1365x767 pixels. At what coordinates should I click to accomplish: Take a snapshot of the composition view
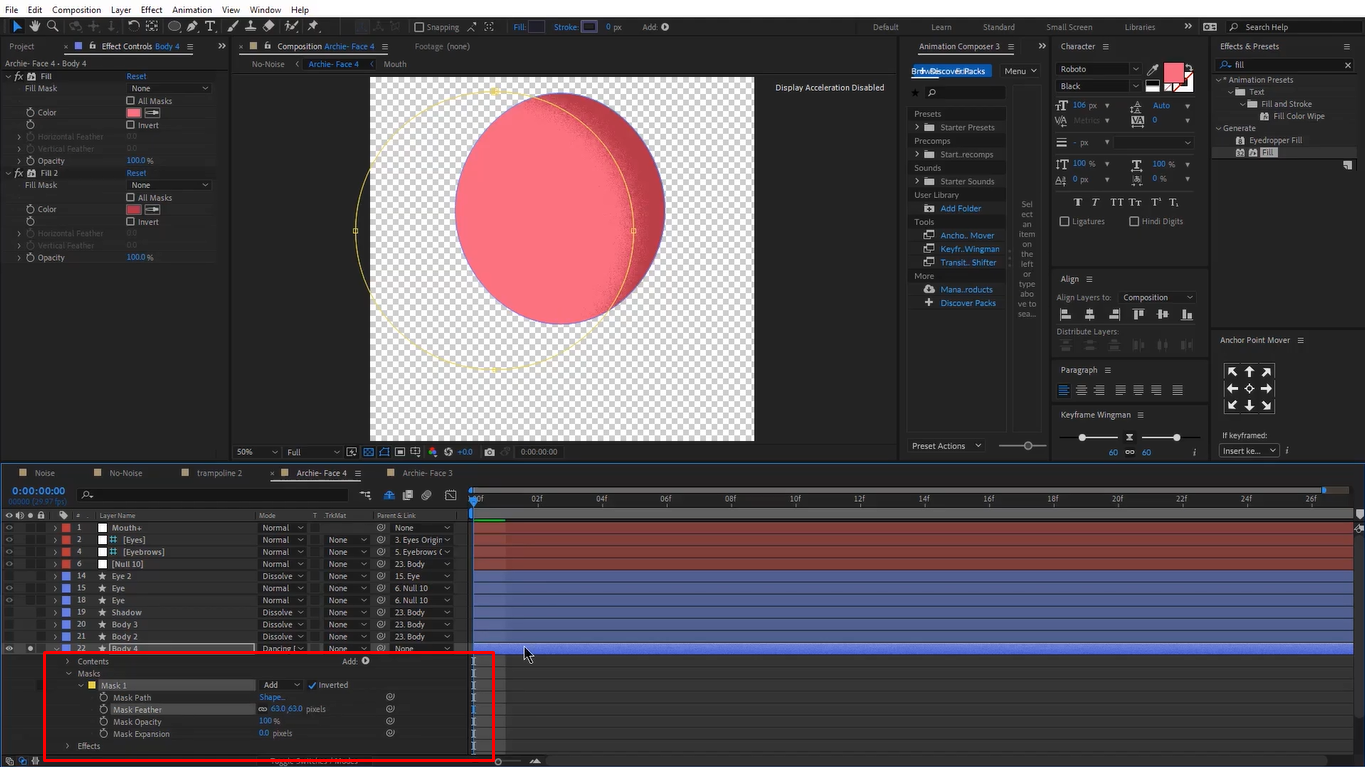point(490,451)
